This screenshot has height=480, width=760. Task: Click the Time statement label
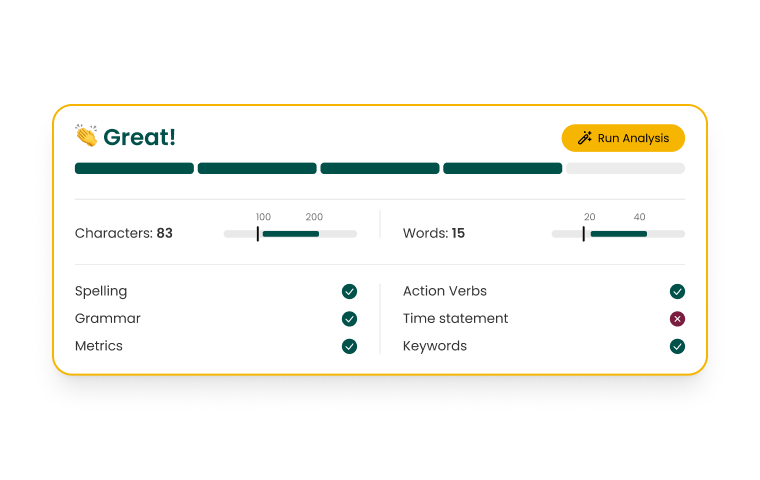coord(455,319)
